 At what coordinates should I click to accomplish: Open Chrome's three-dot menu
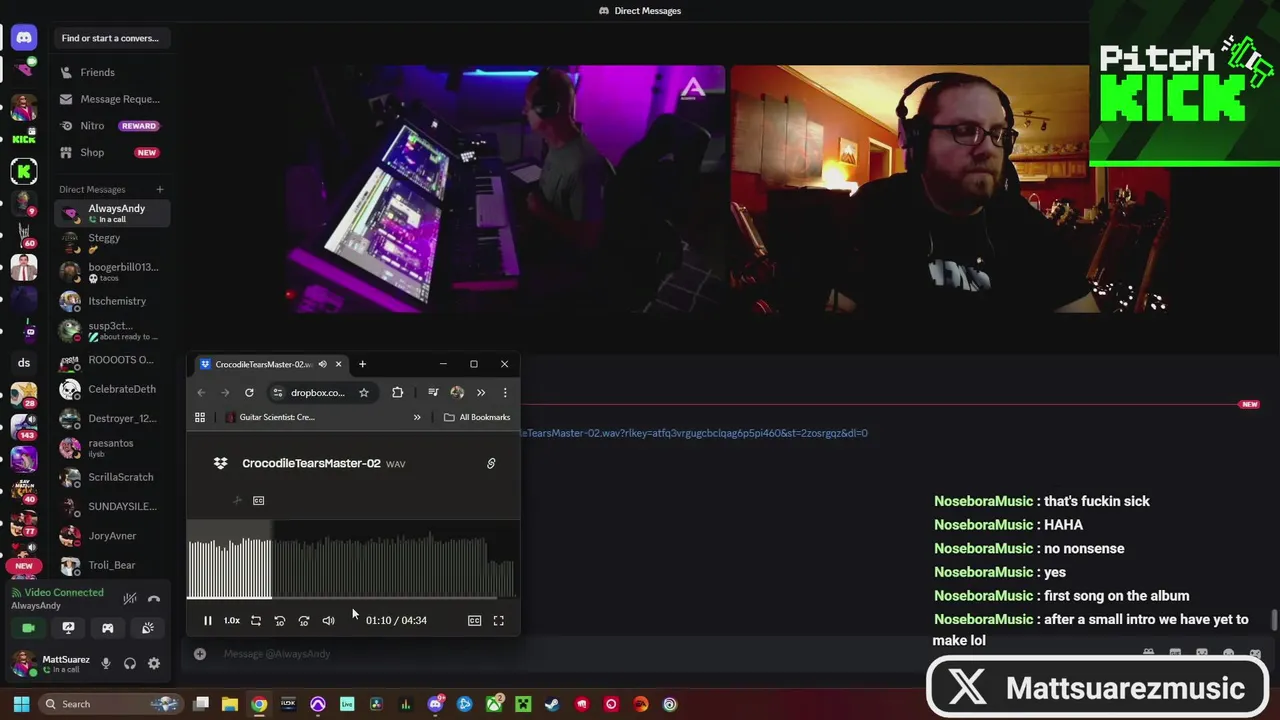[505, 393]
